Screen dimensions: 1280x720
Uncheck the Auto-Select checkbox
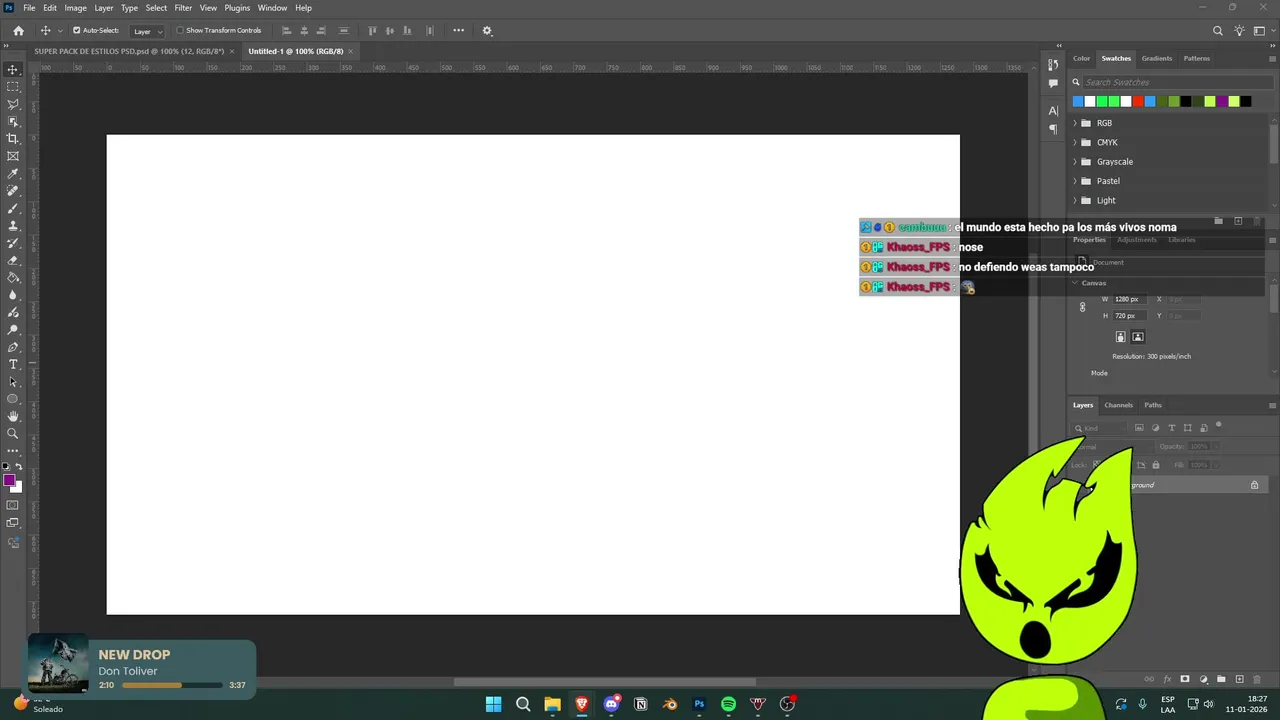pos(76,31)
